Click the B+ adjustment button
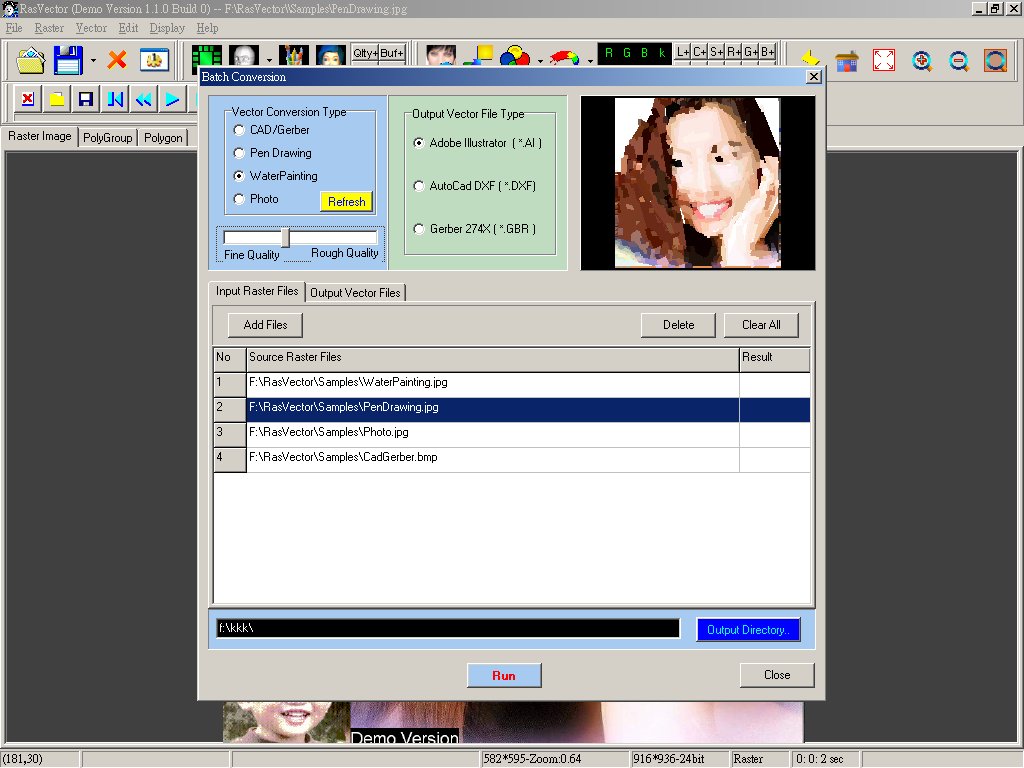Image resolution: width=1024 pixels, height=768 pixels. click(x=768, y=52)
